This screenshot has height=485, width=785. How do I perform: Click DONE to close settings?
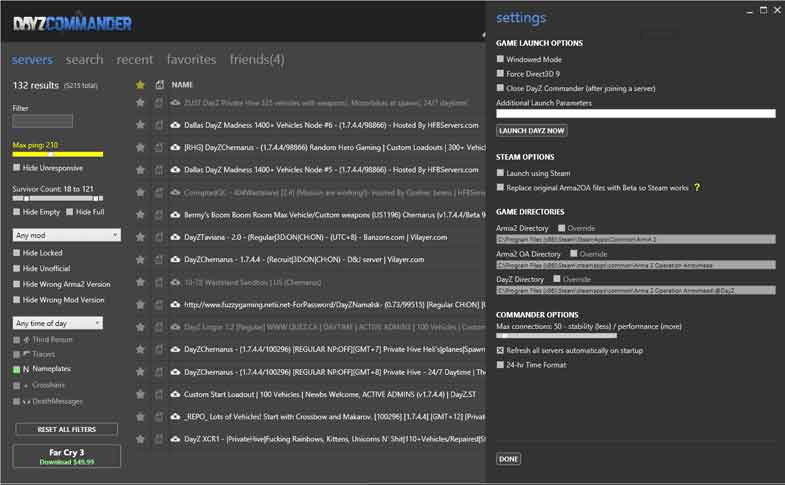pos(509,459)
